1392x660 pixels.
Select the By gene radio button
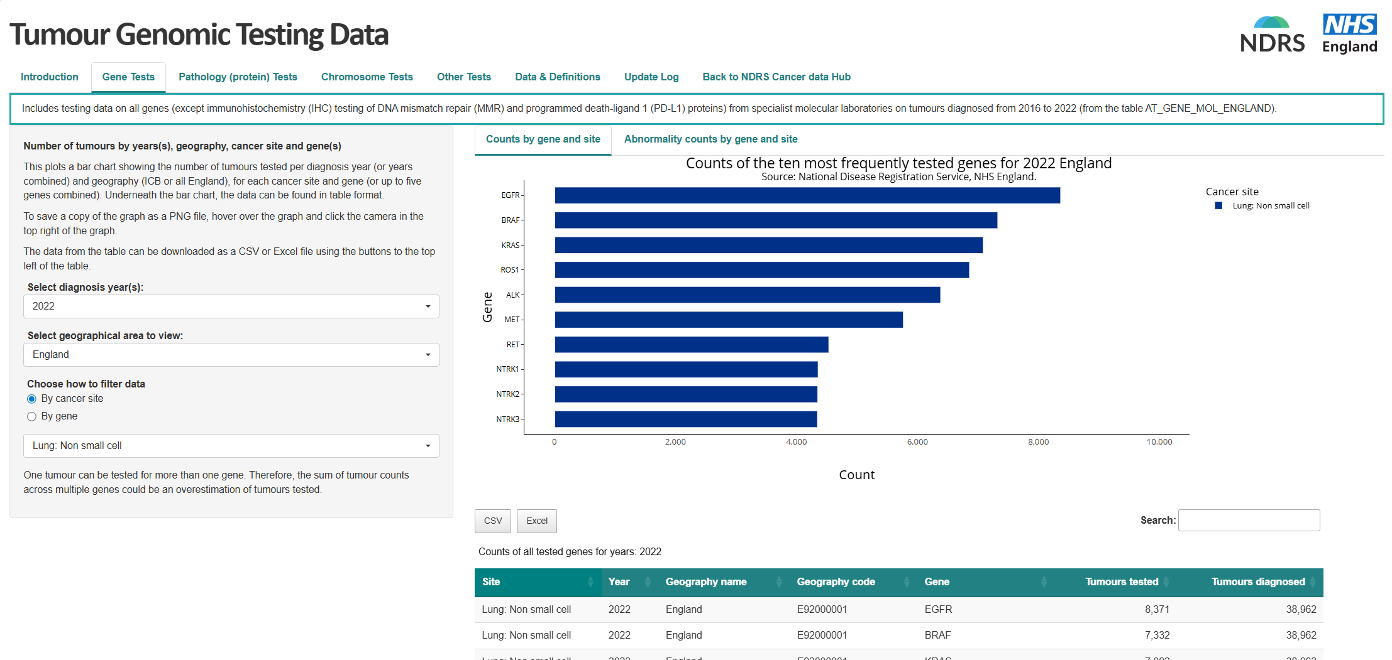coord(32,416)
